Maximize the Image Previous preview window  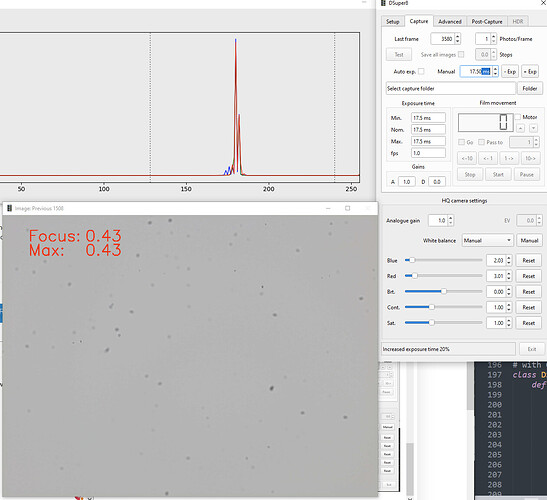[347, 208]
